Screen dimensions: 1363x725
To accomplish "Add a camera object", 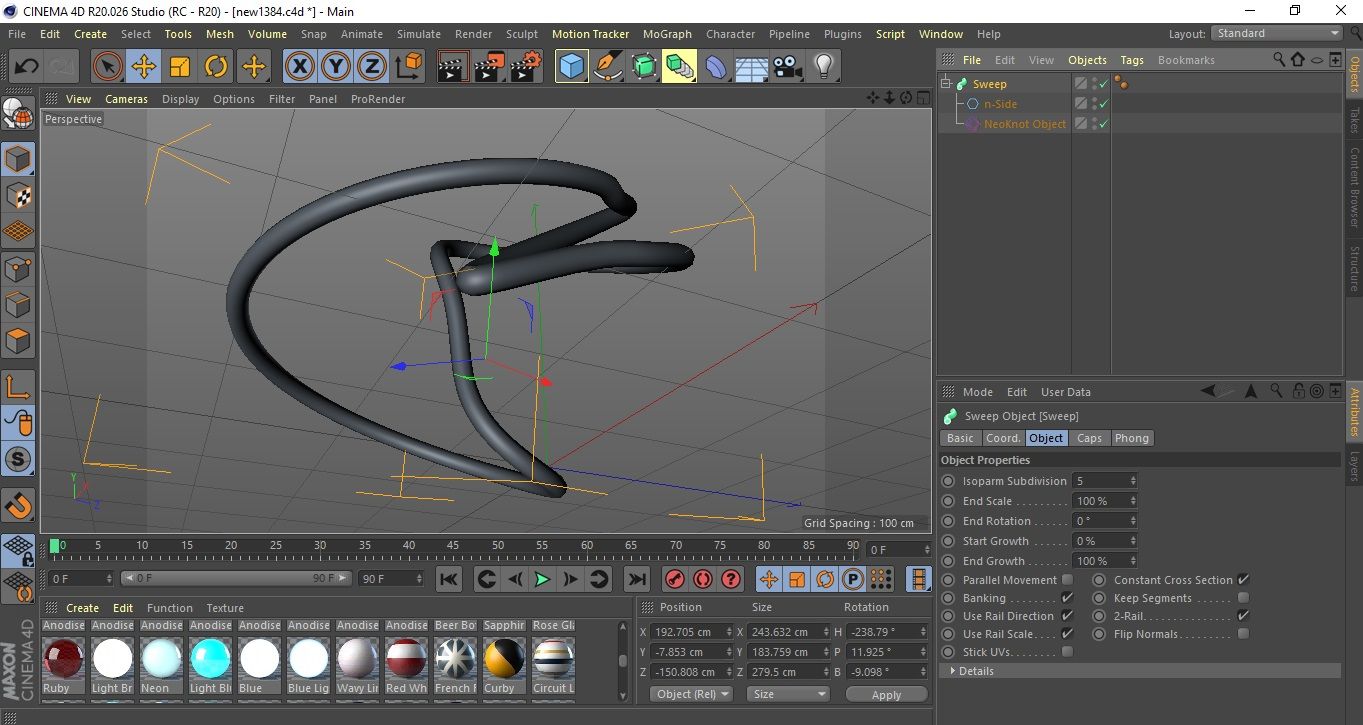I will [787, 67].
